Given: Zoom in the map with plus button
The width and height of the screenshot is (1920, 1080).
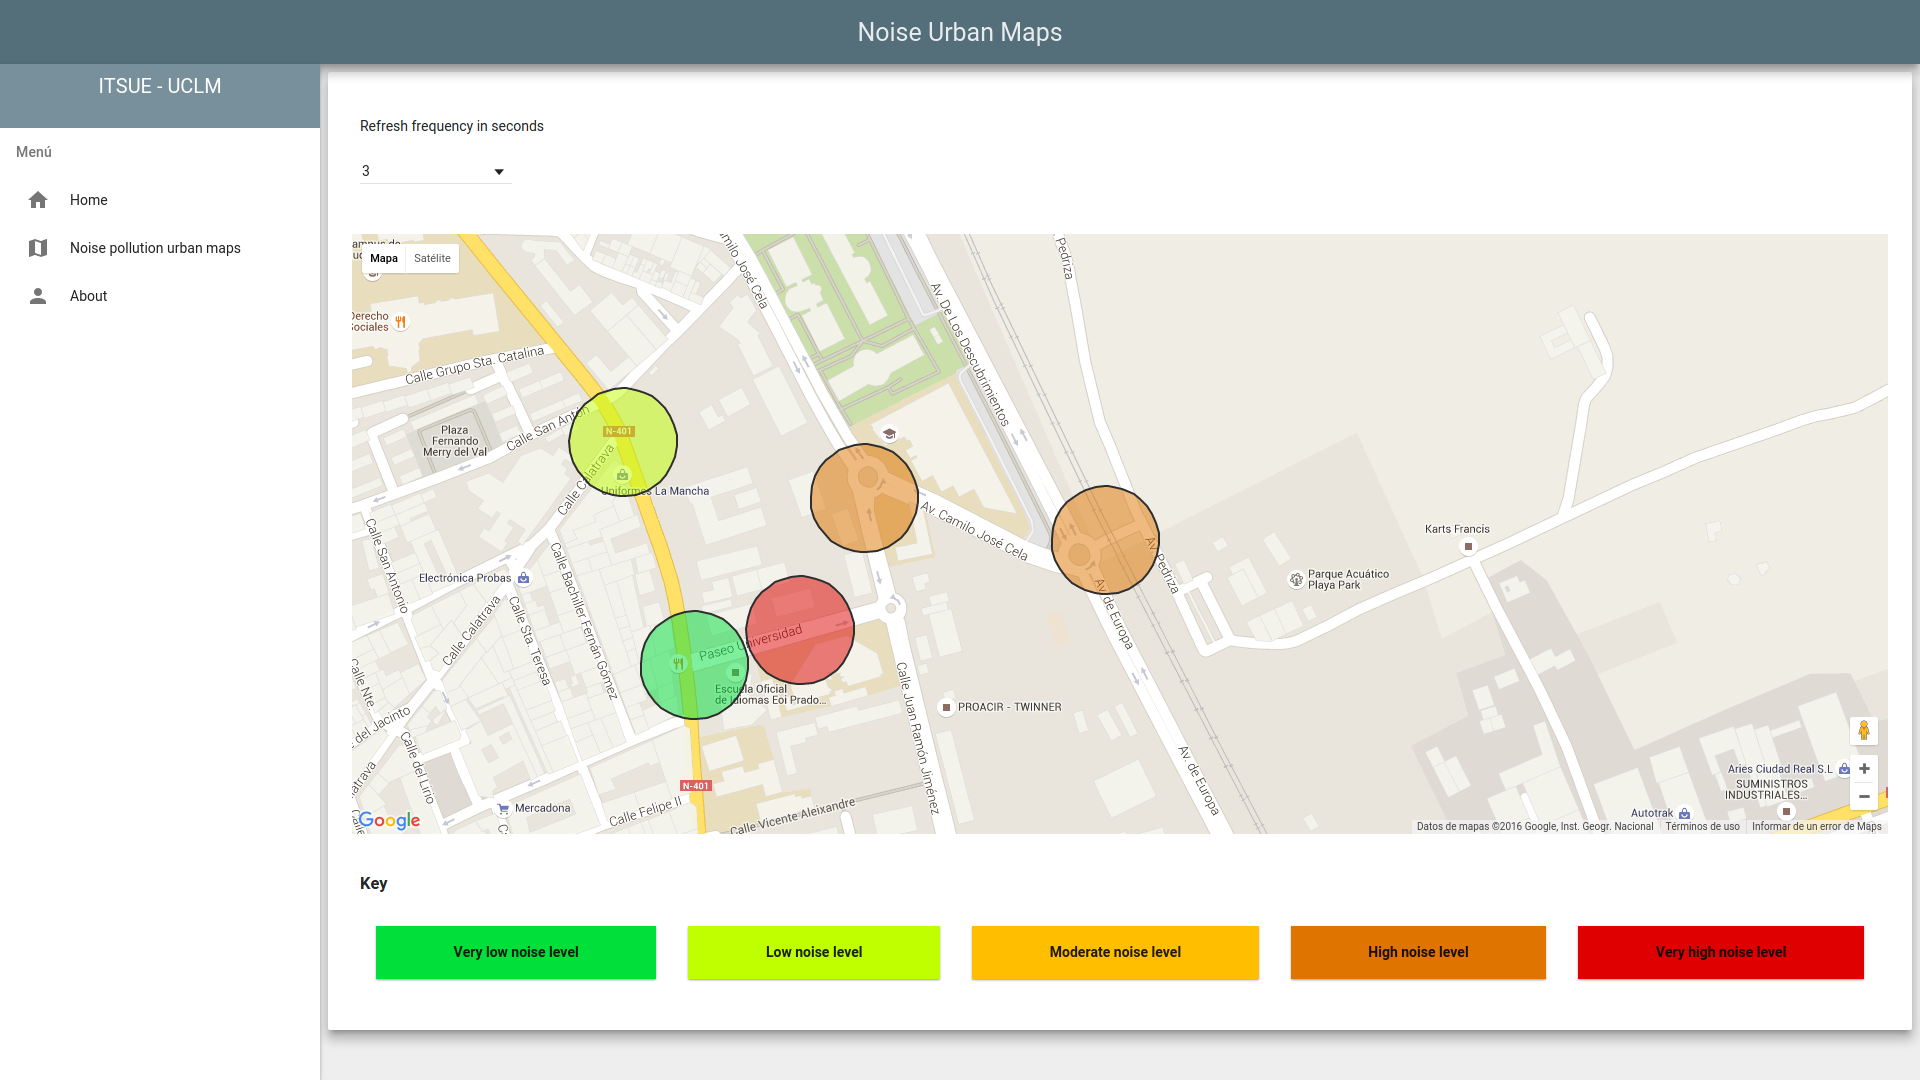Looking at the screenshot, I should click(x=1864, y=769).
